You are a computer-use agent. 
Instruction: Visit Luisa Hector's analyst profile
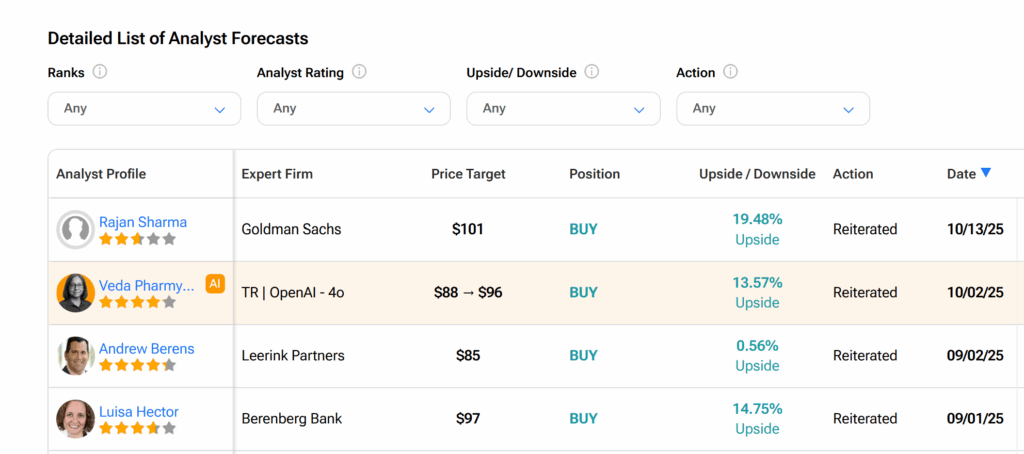pos(138,412)
